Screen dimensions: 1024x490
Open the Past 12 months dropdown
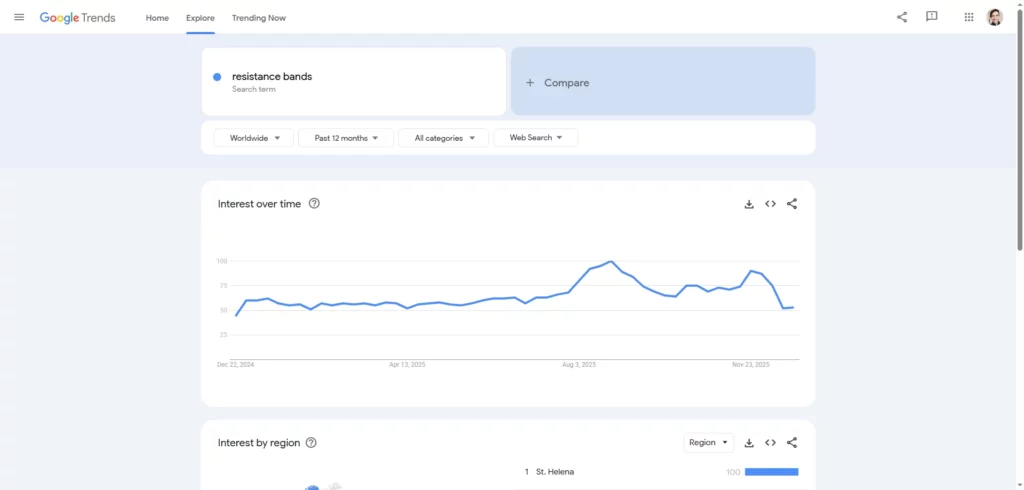pyautogui.click(x=346, y=138)
